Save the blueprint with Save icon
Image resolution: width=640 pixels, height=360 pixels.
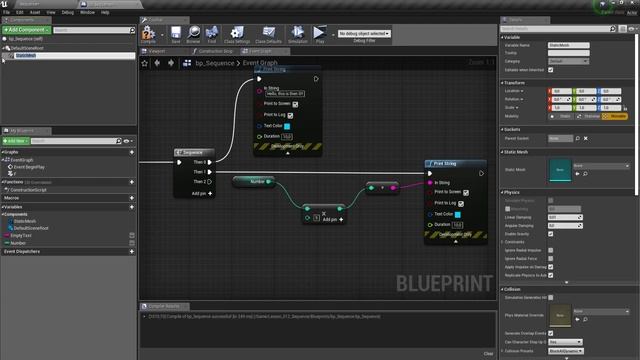pyautogui.click(x=176, y=34)
